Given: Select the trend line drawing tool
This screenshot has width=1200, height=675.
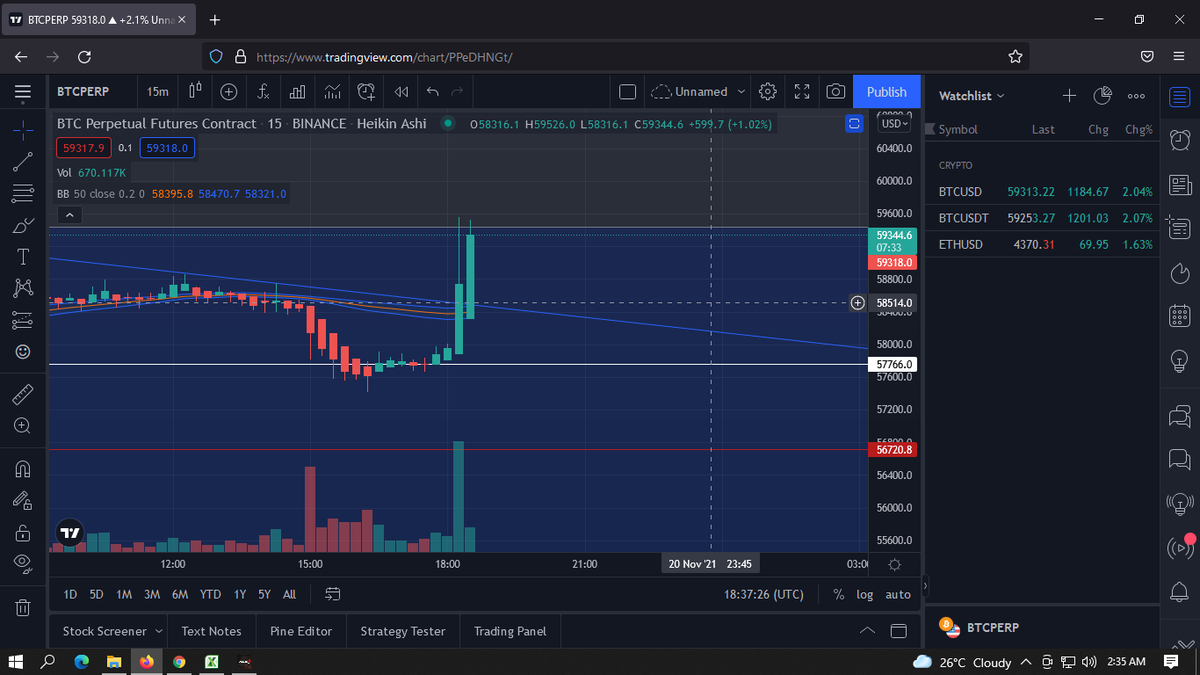Looking at the screenshot, I should (22, 161).
